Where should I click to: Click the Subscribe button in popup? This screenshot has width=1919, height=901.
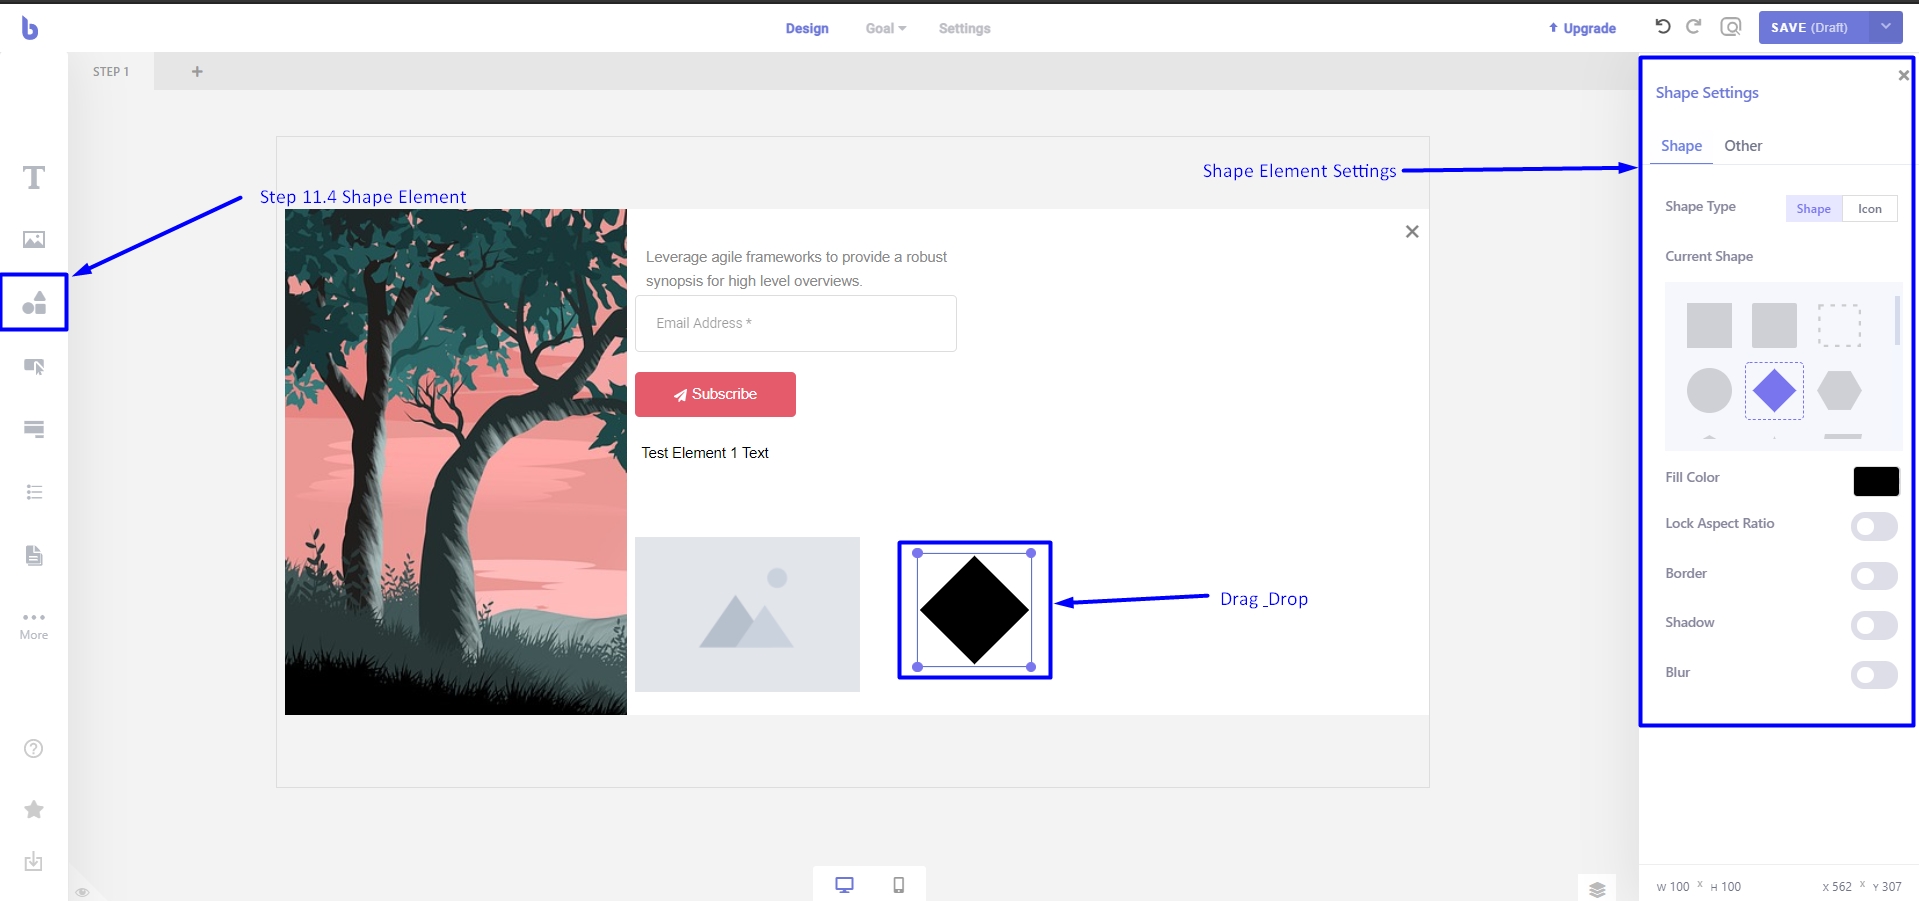715,395
